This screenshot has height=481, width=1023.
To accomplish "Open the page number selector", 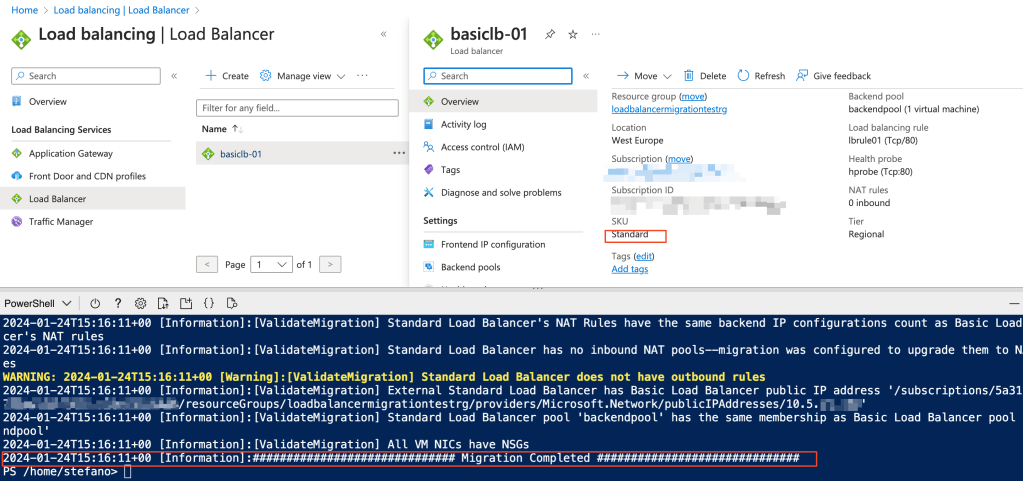I will [270, 265].
